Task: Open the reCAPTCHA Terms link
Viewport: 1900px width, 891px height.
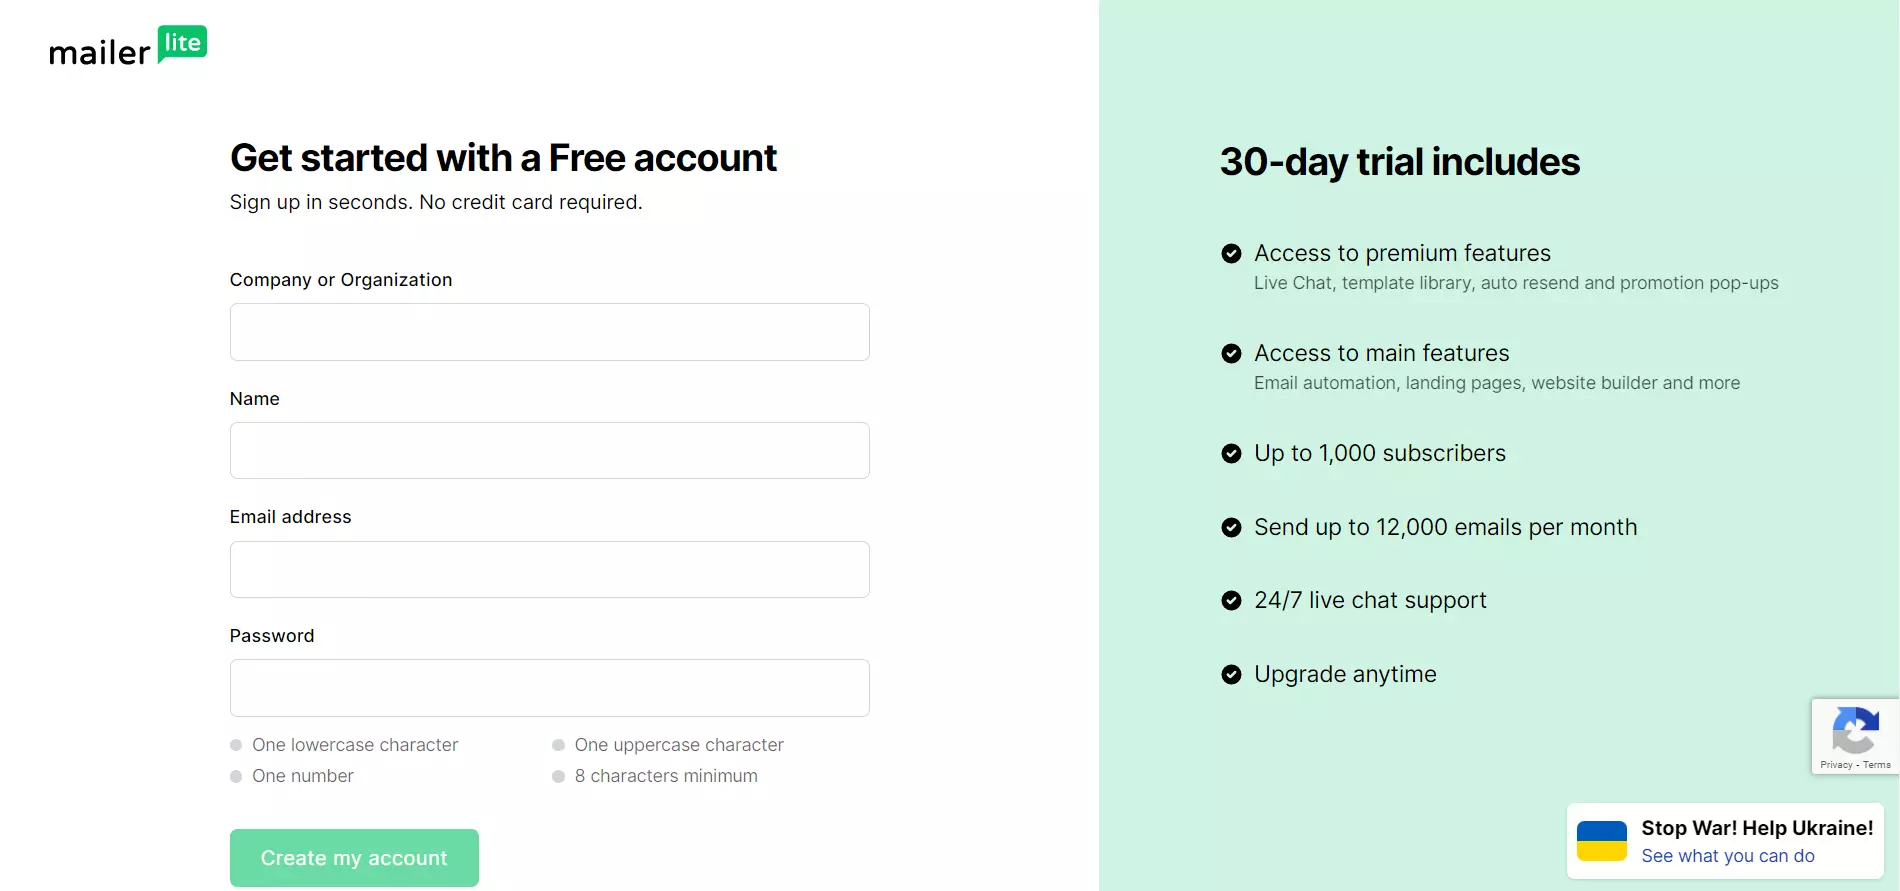Action: tap(1878, 764)
